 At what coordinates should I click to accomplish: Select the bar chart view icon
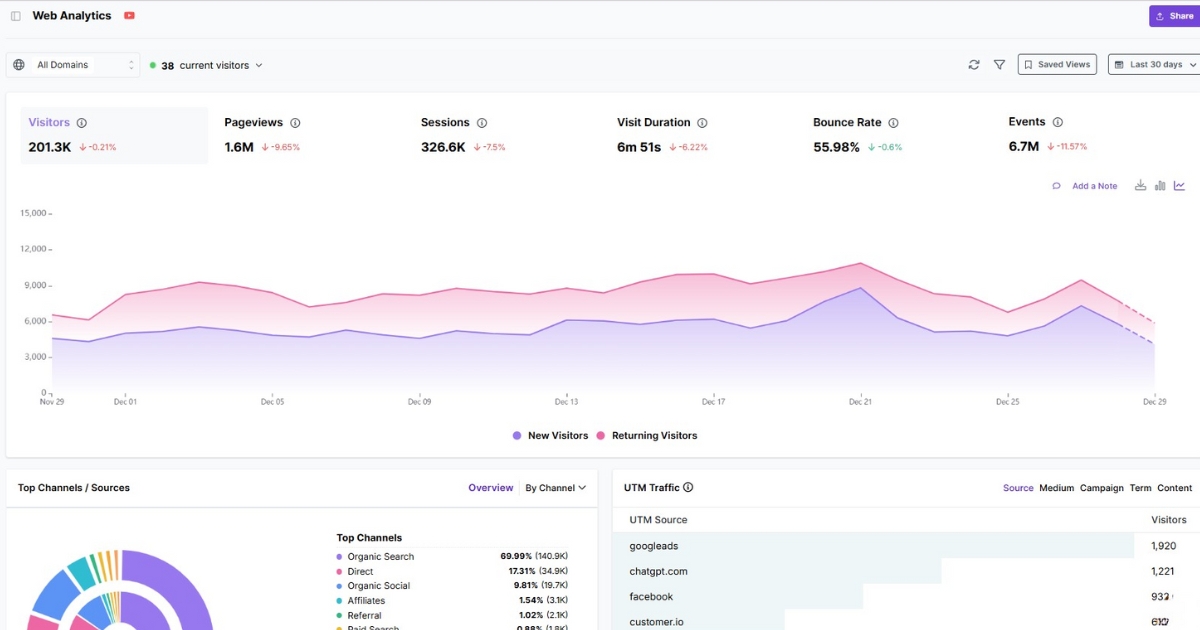[1161, 186]
